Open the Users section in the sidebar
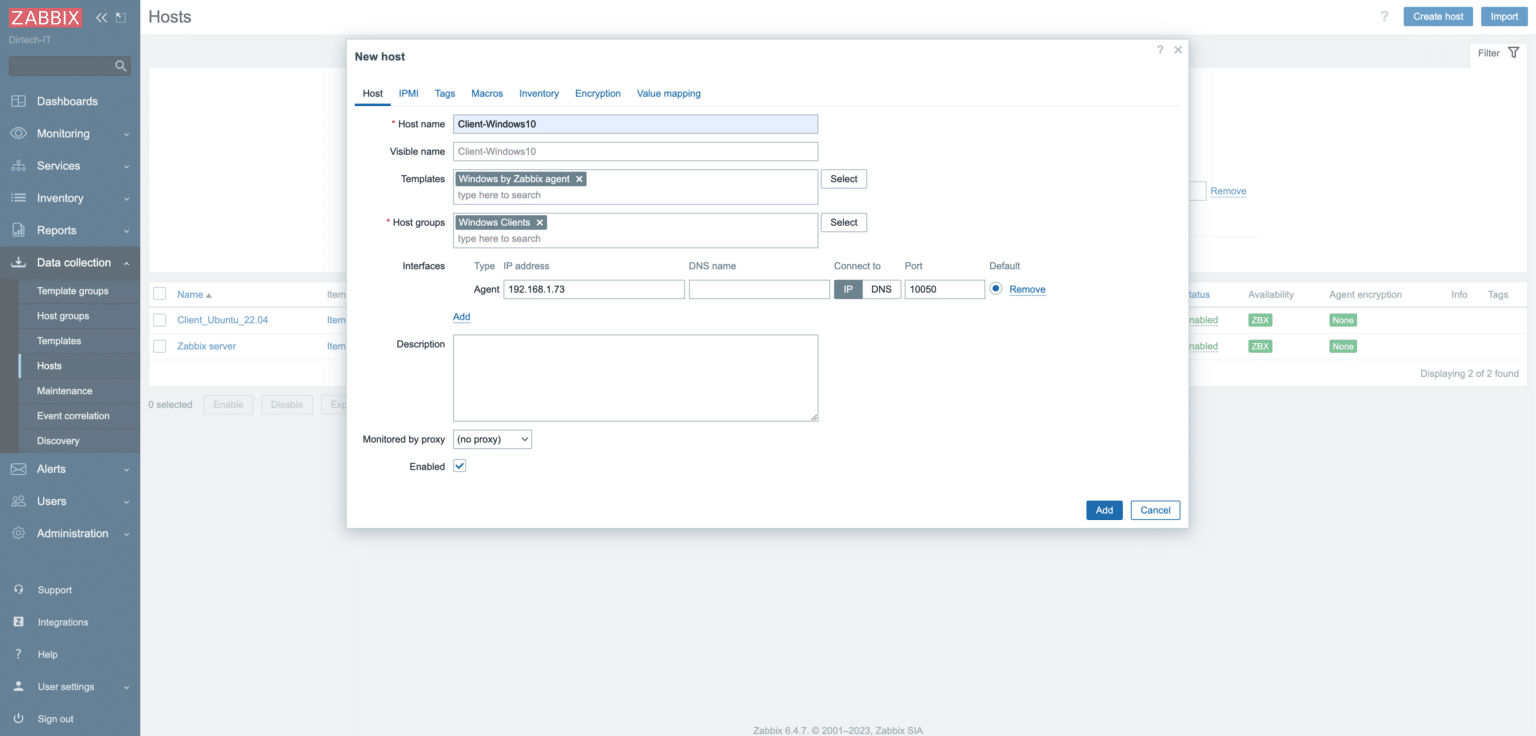The image size is (1536, 736). point(53,501)
